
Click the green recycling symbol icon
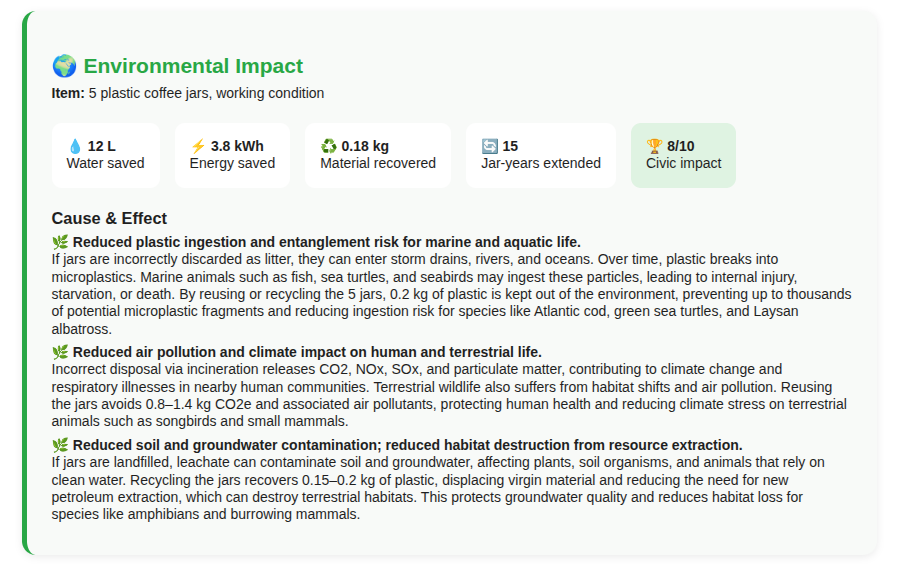[x=328, y=147]
